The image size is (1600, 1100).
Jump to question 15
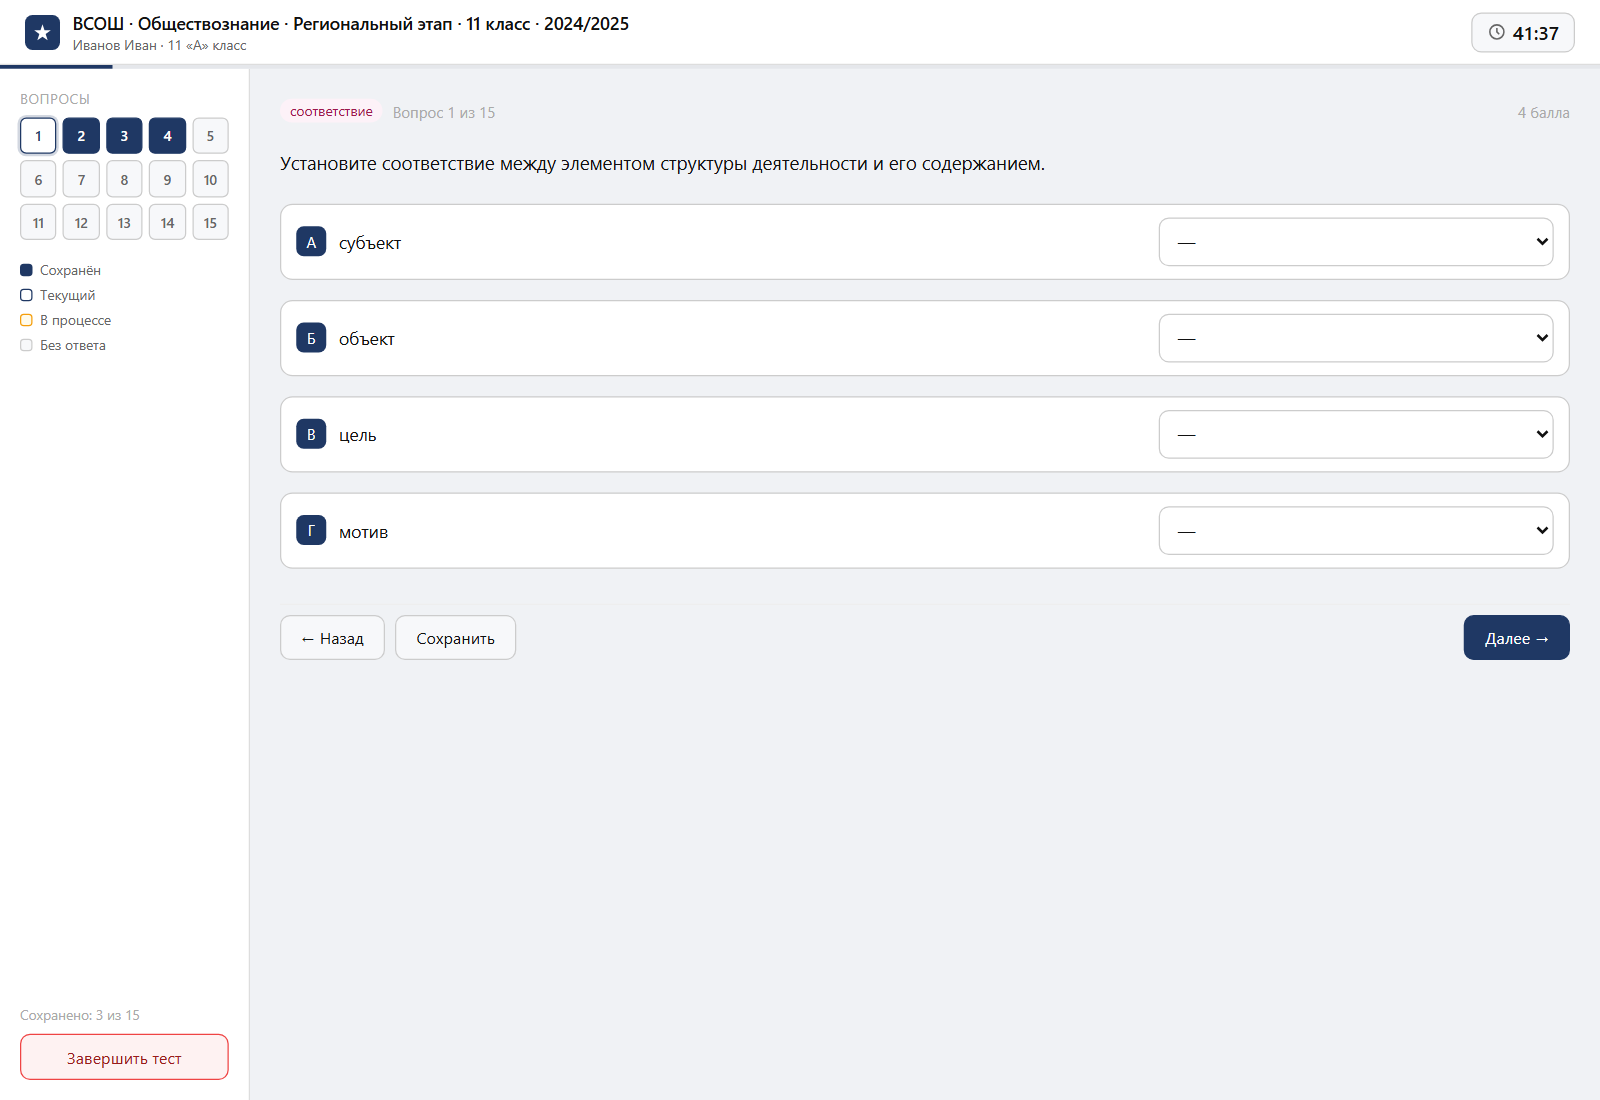coord(210,223)
